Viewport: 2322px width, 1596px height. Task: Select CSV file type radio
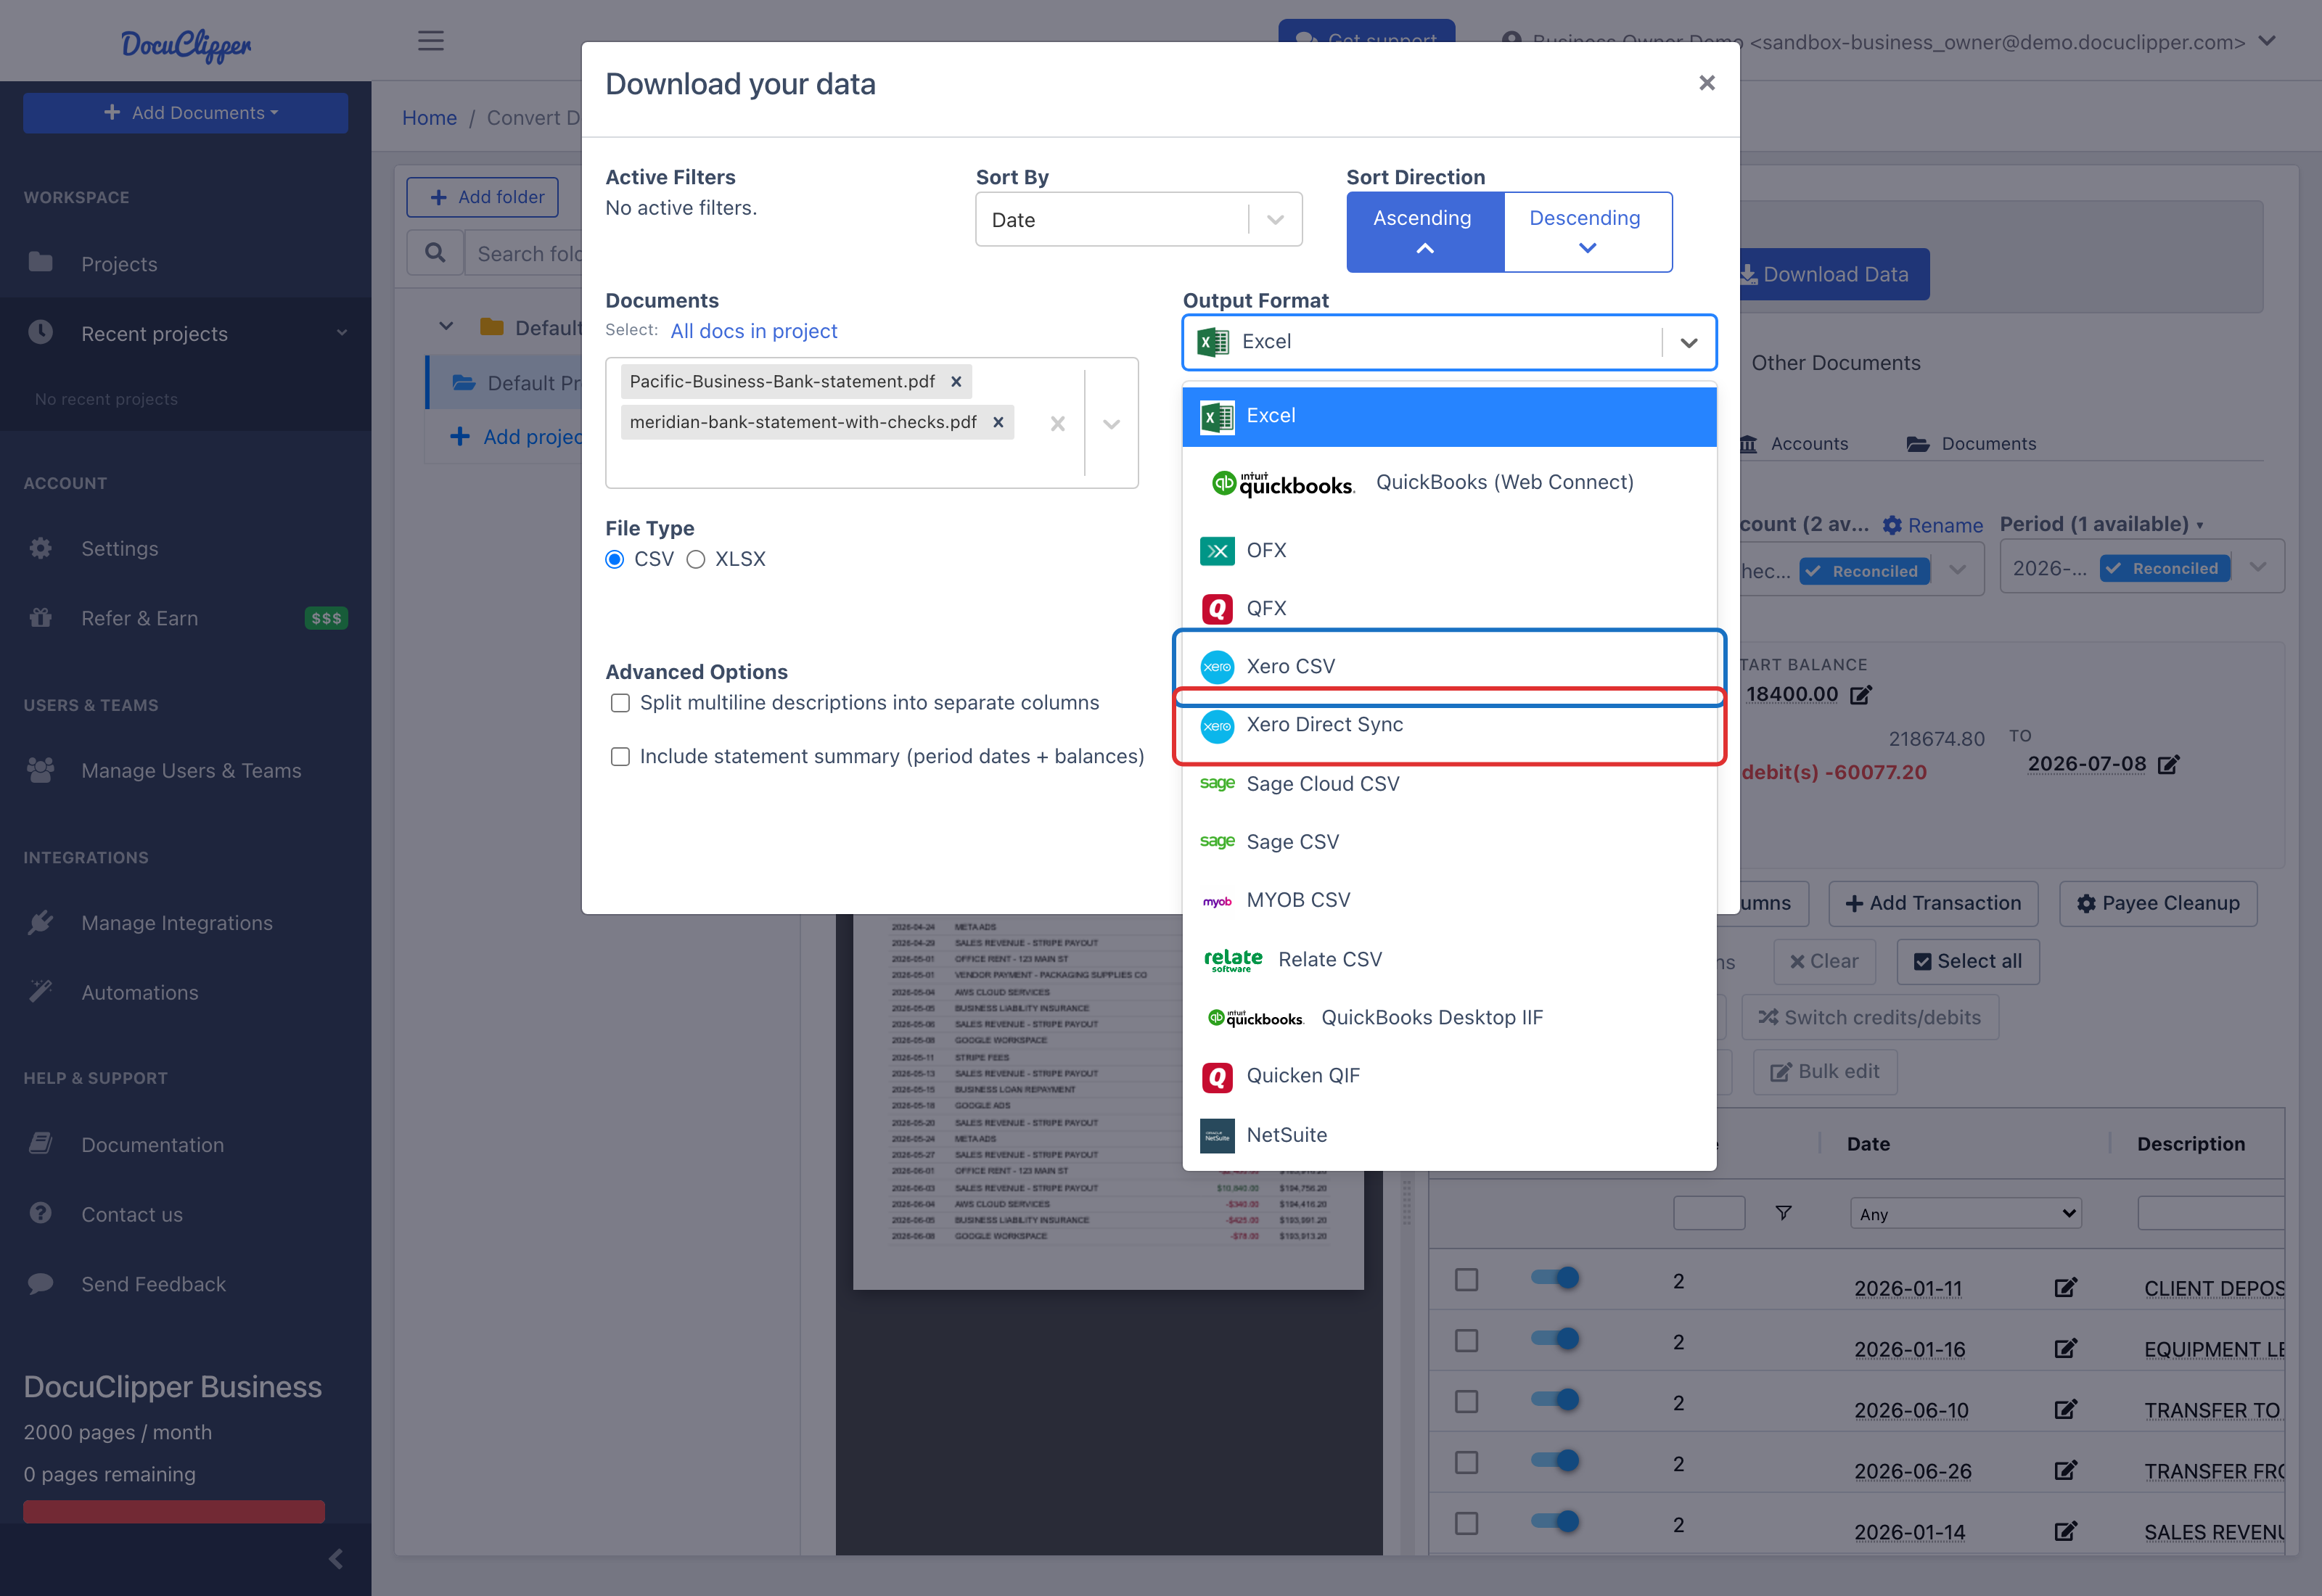pos(614,559)
